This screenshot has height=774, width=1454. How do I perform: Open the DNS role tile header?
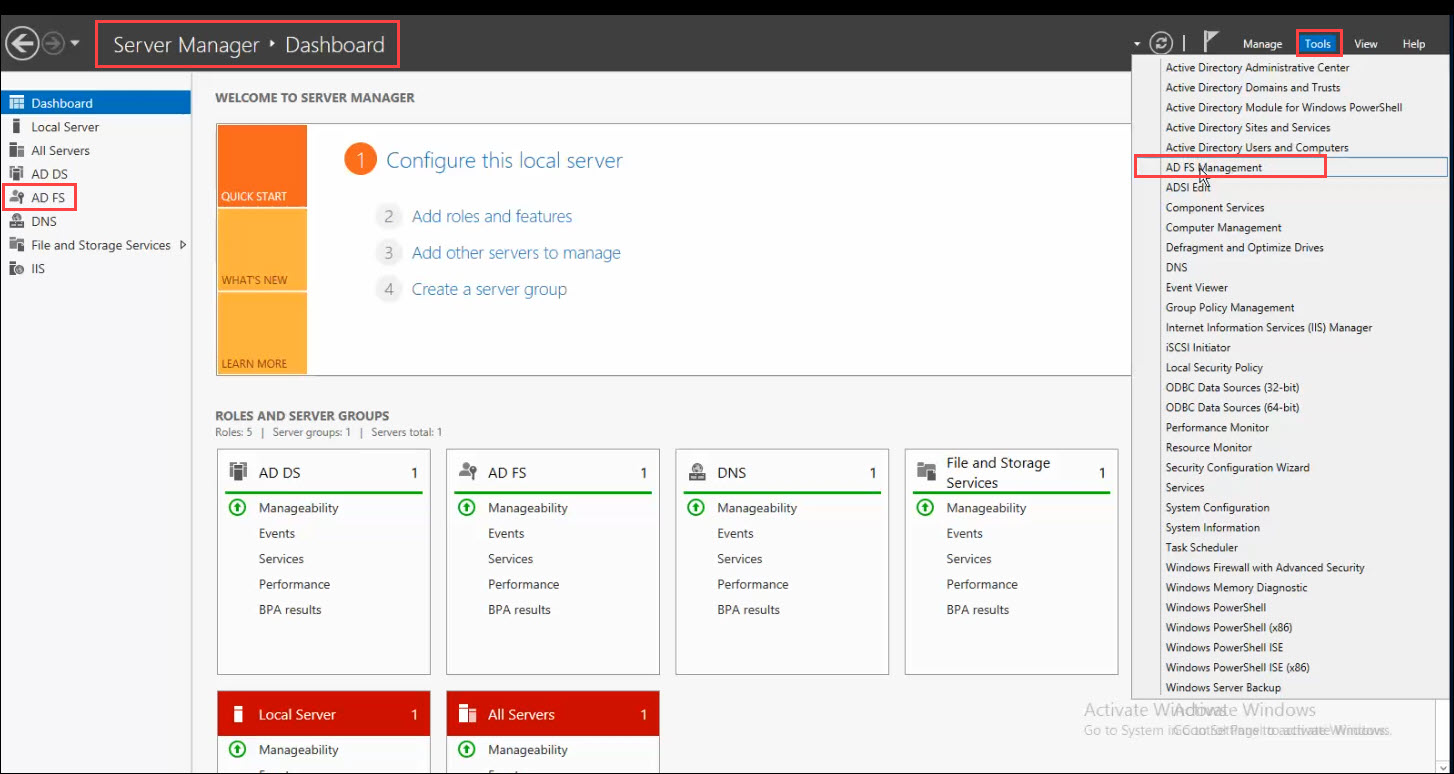click(782, 472)
